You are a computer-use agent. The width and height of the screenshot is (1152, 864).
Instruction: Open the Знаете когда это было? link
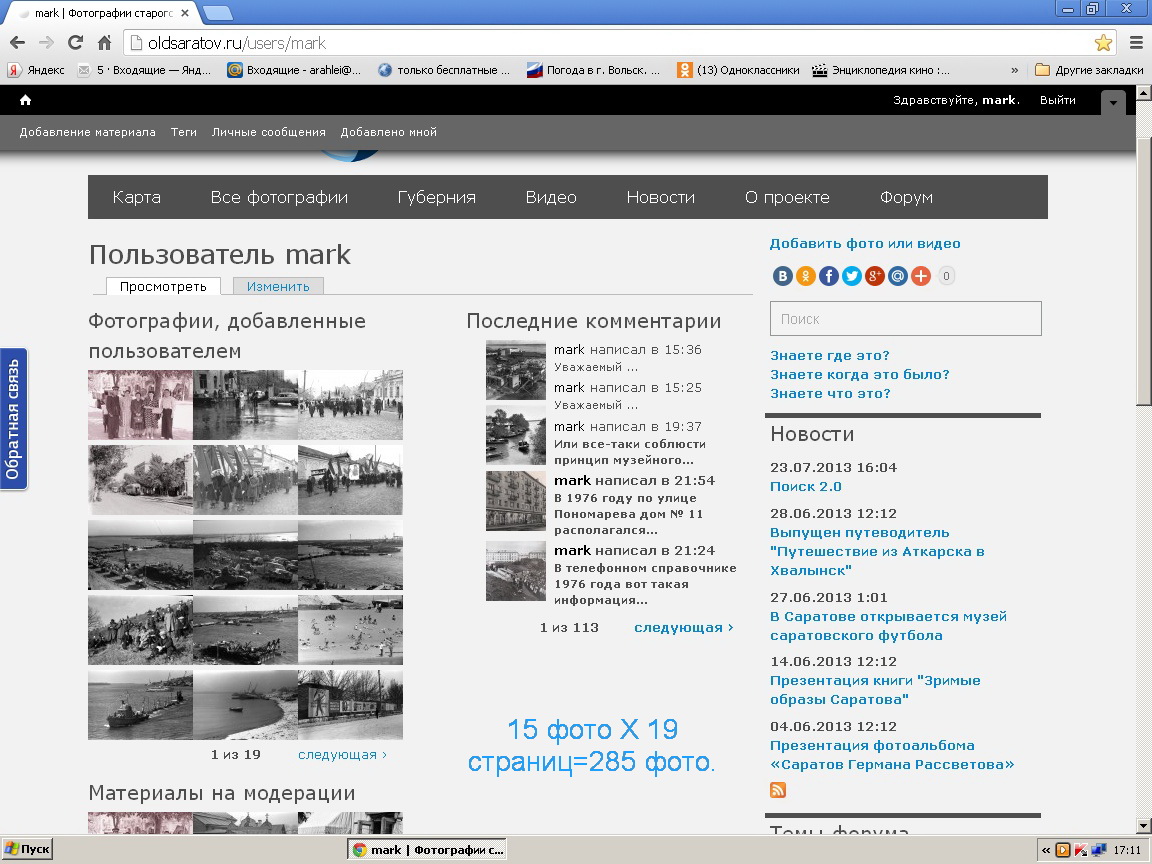point(860,375)
